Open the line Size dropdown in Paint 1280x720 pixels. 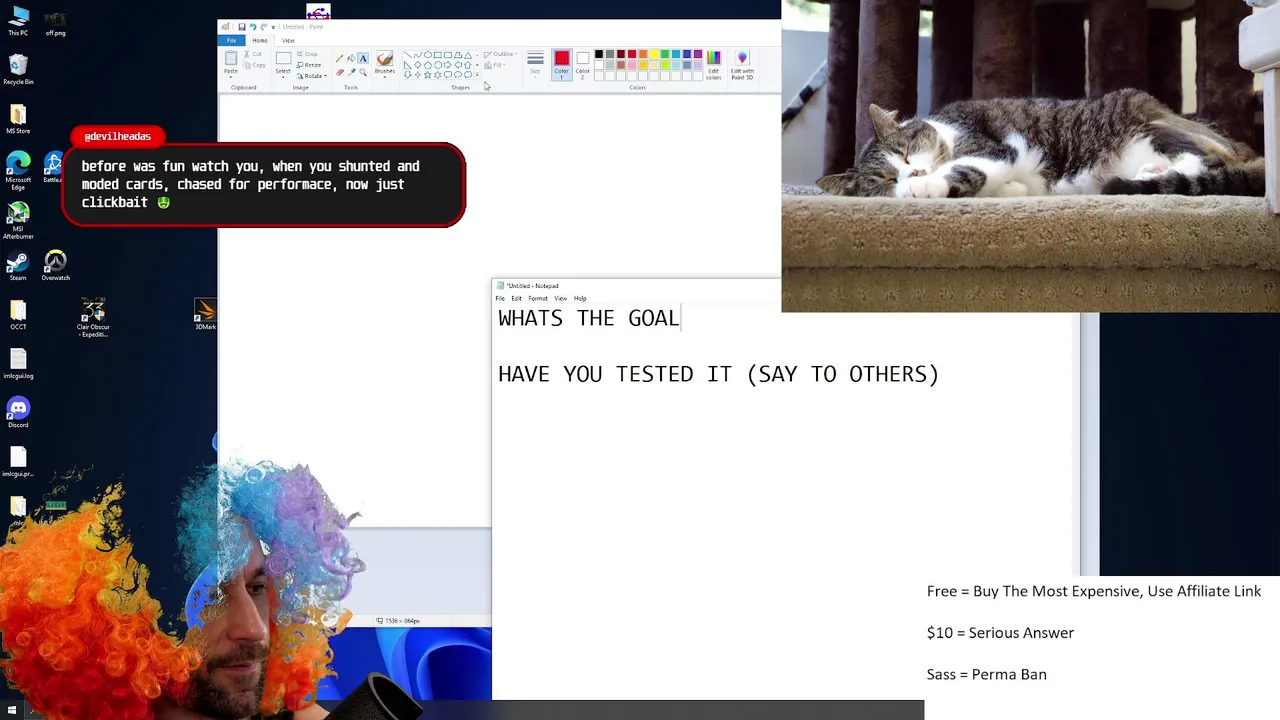pyautogui.click(x=535, y=64)
